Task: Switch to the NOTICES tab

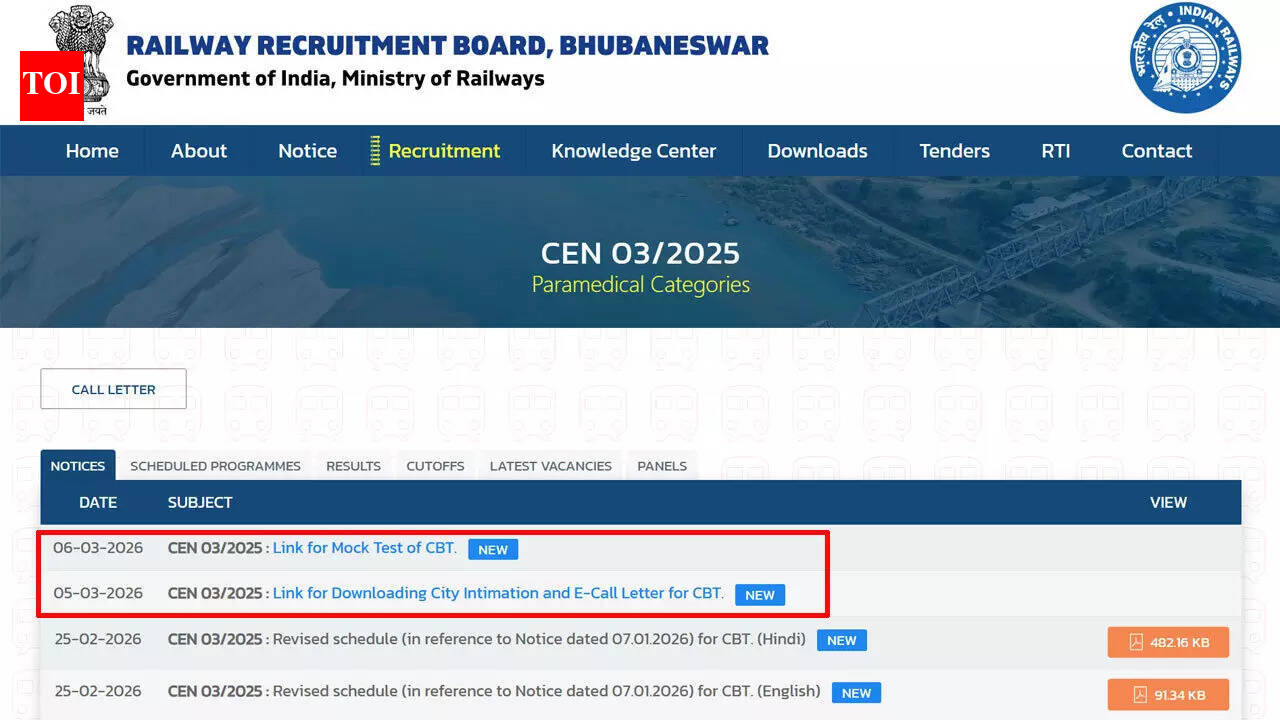Action: pyautogui.click(x=77, y=465)
